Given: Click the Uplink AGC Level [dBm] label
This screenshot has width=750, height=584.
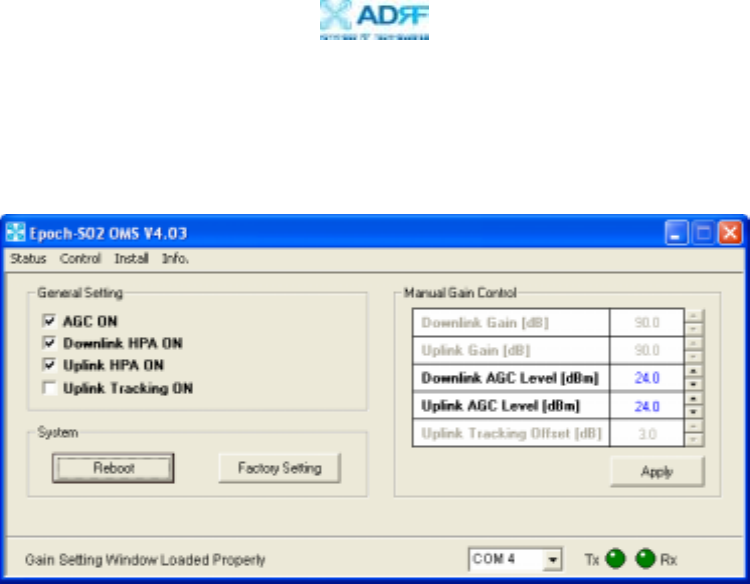Looking at the screenshot, I should 500,406.
